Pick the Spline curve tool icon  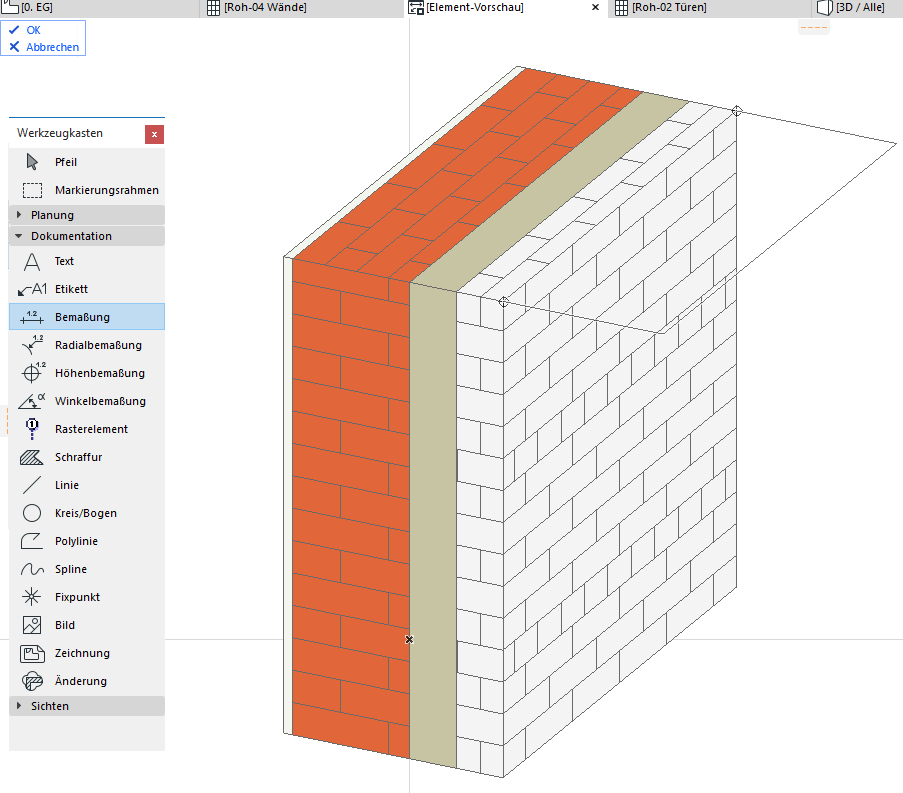click(x=32, y=569)
